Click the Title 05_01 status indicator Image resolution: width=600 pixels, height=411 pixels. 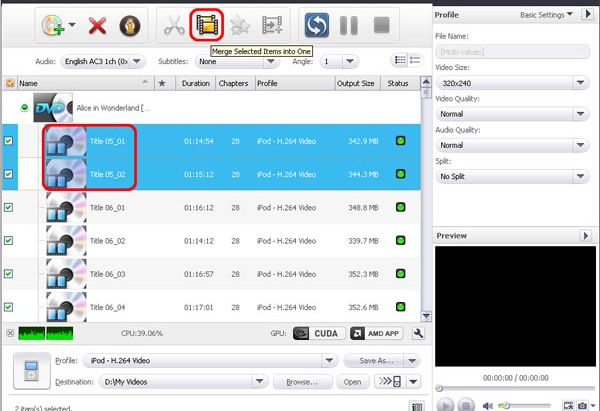(401, 141)
